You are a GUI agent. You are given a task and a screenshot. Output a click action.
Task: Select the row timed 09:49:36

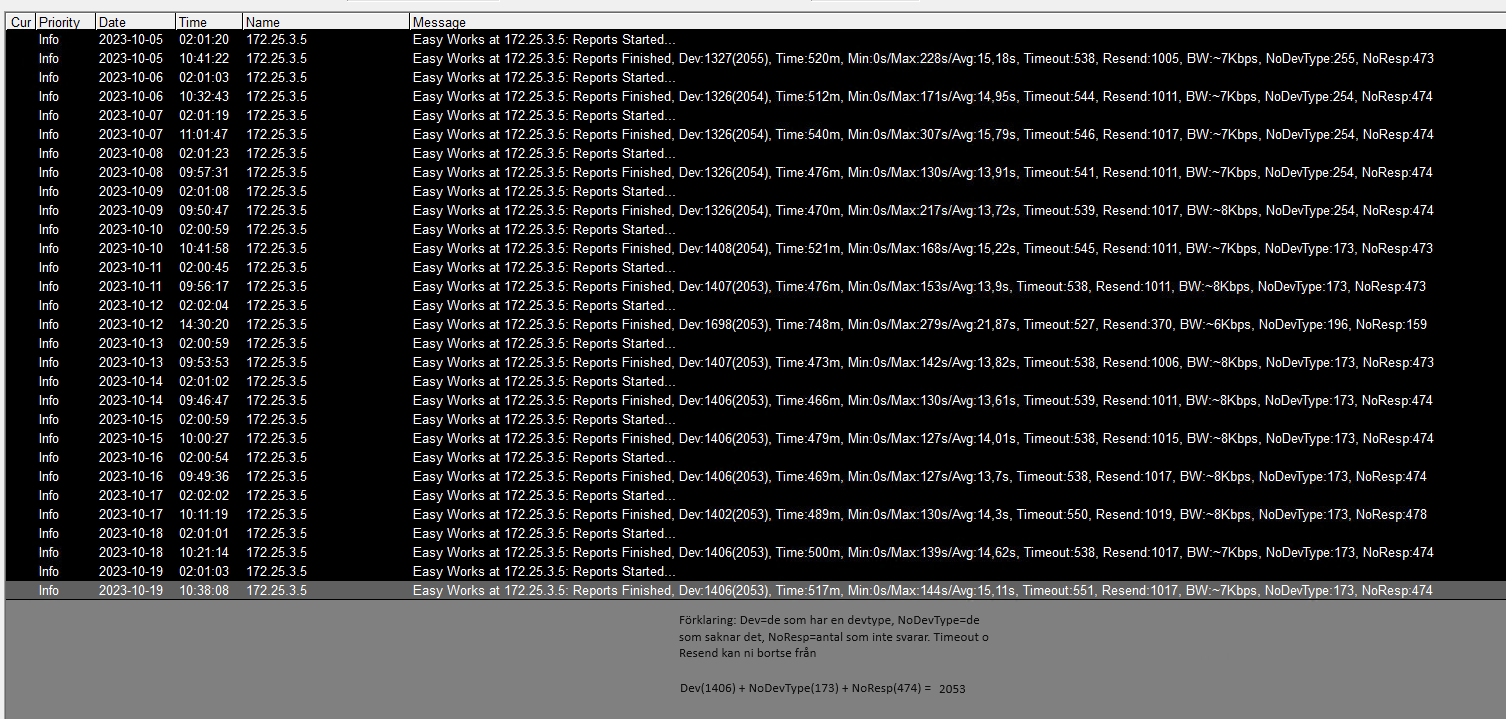[755, 477]
